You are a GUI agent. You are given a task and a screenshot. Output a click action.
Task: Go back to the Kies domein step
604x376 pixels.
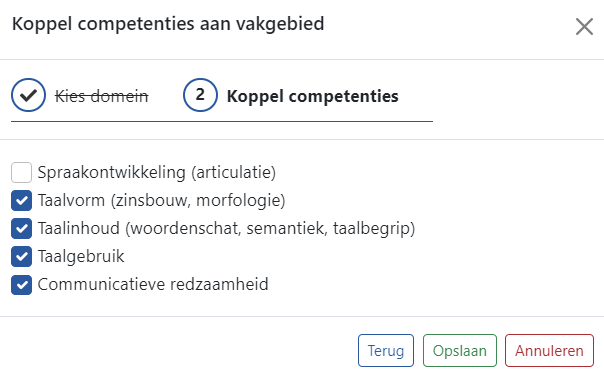(x=102, y=96)
